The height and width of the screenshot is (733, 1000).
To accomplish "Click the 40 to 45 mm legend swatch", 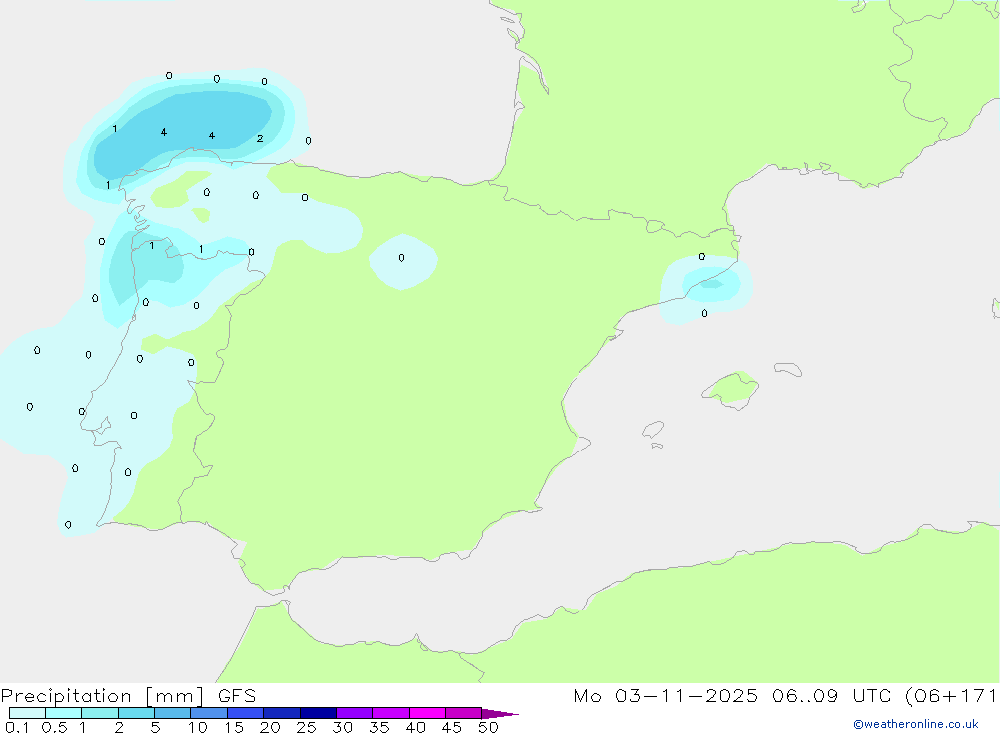I will click(x=427, y=713).
